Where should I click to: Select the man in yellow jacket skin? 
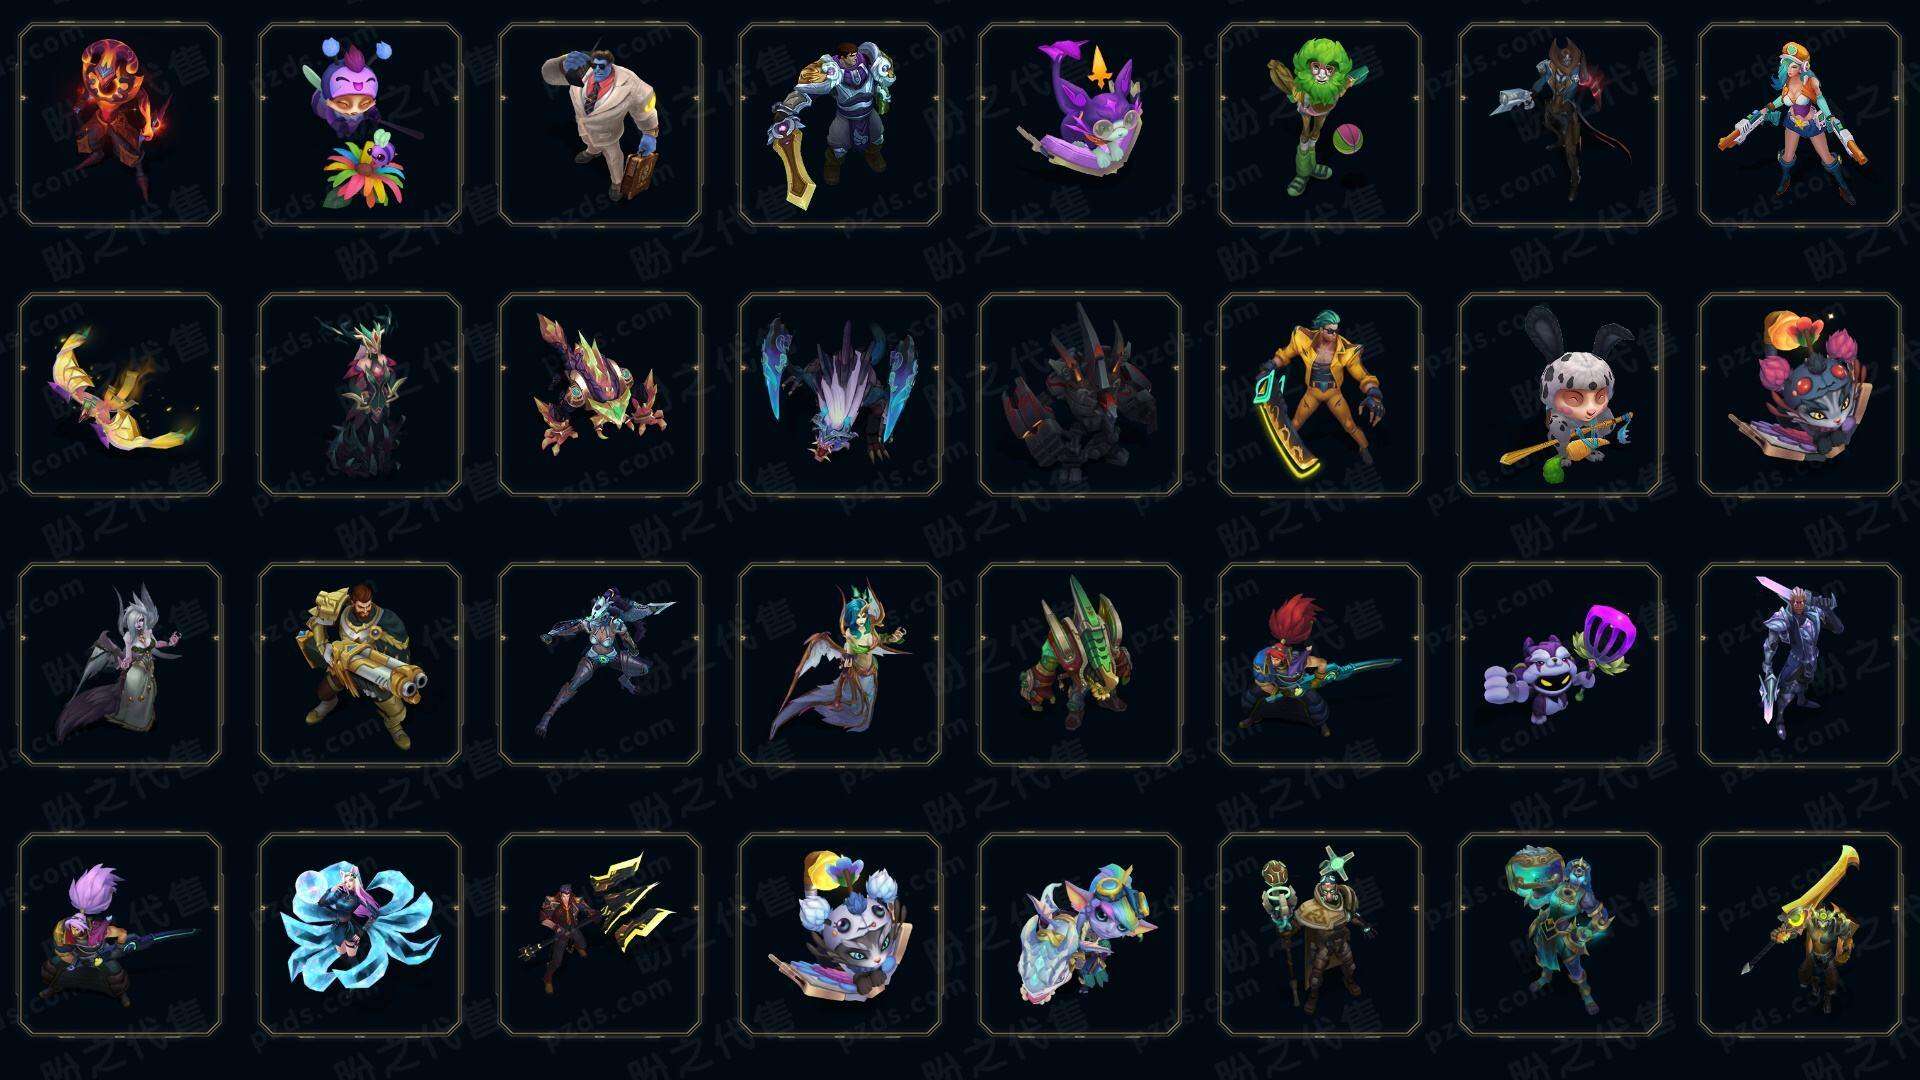tap(1320, 394)
